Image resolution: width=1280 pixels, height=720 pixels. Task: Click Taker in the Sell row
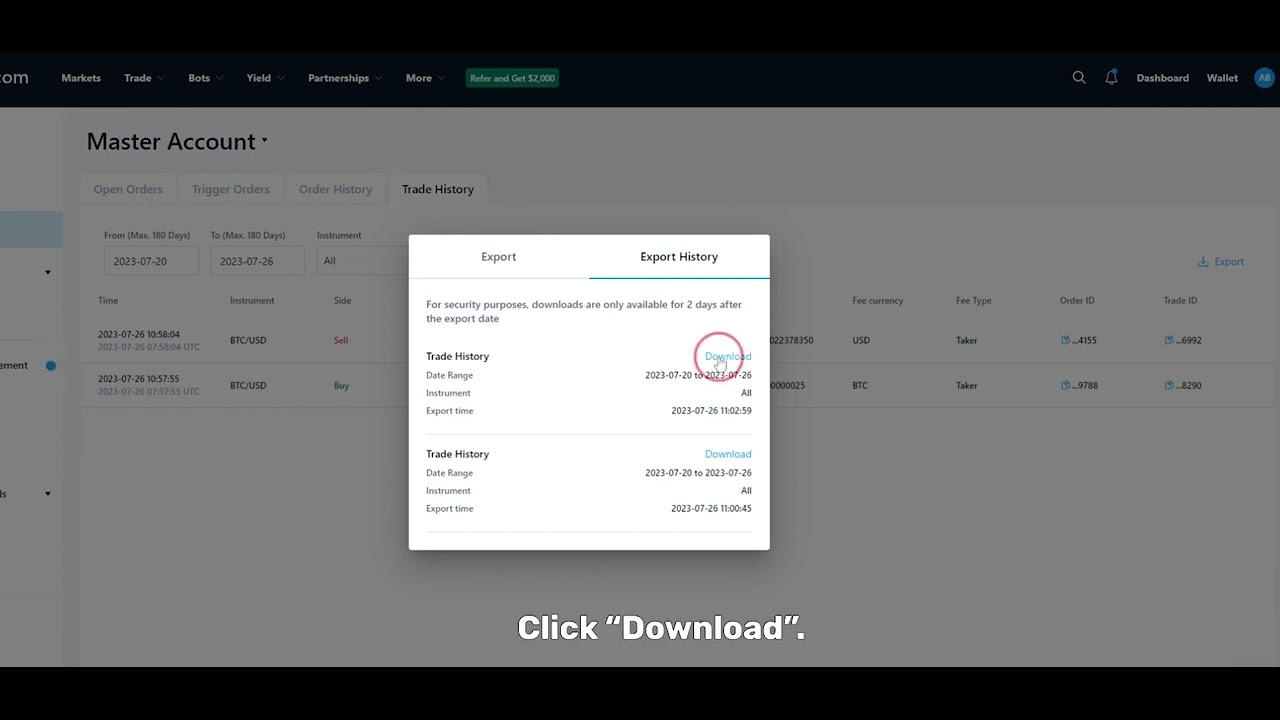point(967,340)
